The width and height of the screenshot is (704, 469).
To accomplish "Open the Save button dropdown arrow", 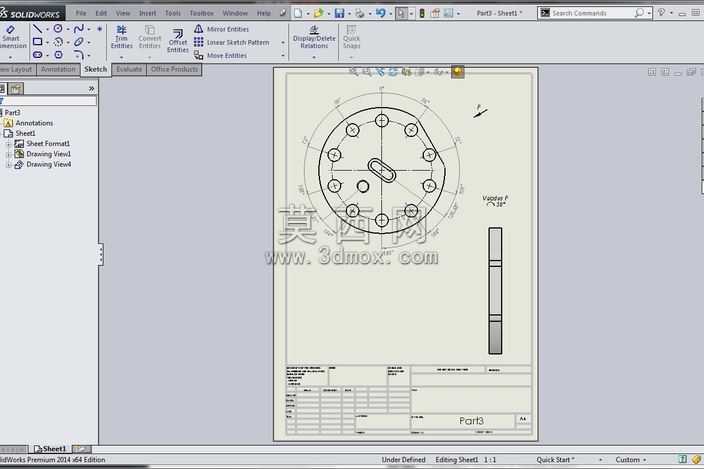I will pyautogui.click(x=349, y=13).
